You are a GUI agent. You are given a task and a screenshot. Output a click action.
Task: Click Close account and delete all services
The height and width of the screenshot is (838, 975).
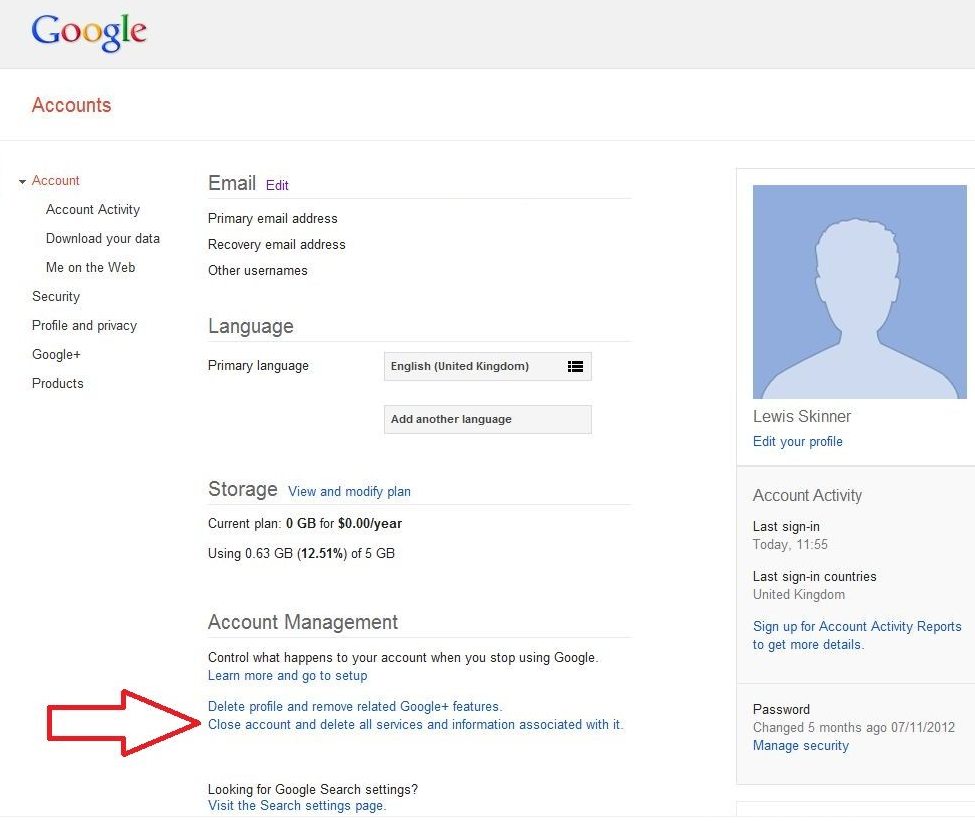click(415, 725)
